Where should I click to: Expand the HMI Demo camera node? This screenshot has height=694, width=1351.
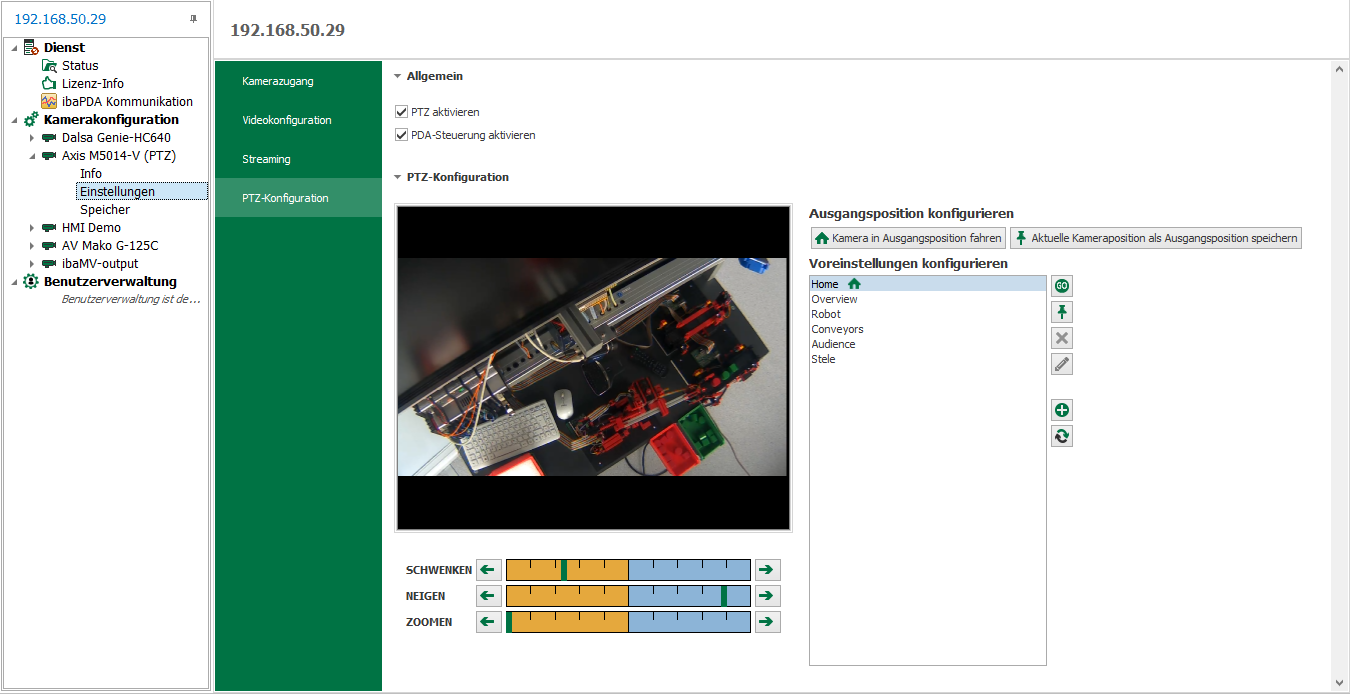[32, 228]
